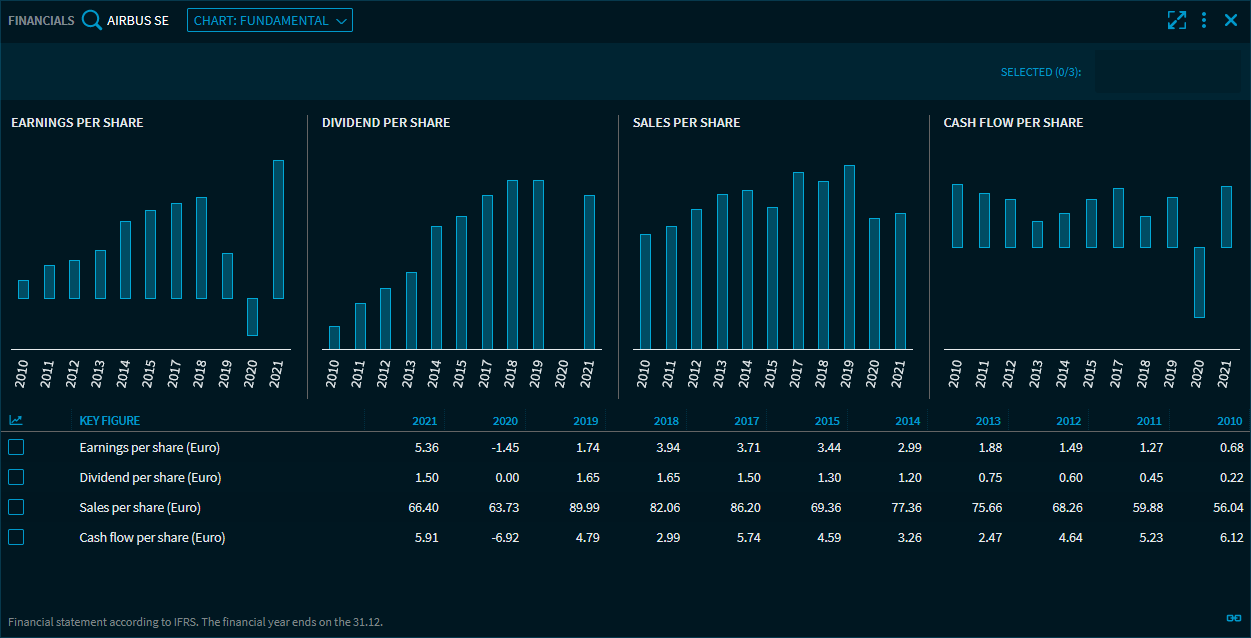The image size is (1251, 638).
Task: Expand the widget to full screen
Action: pos(1176,20)
